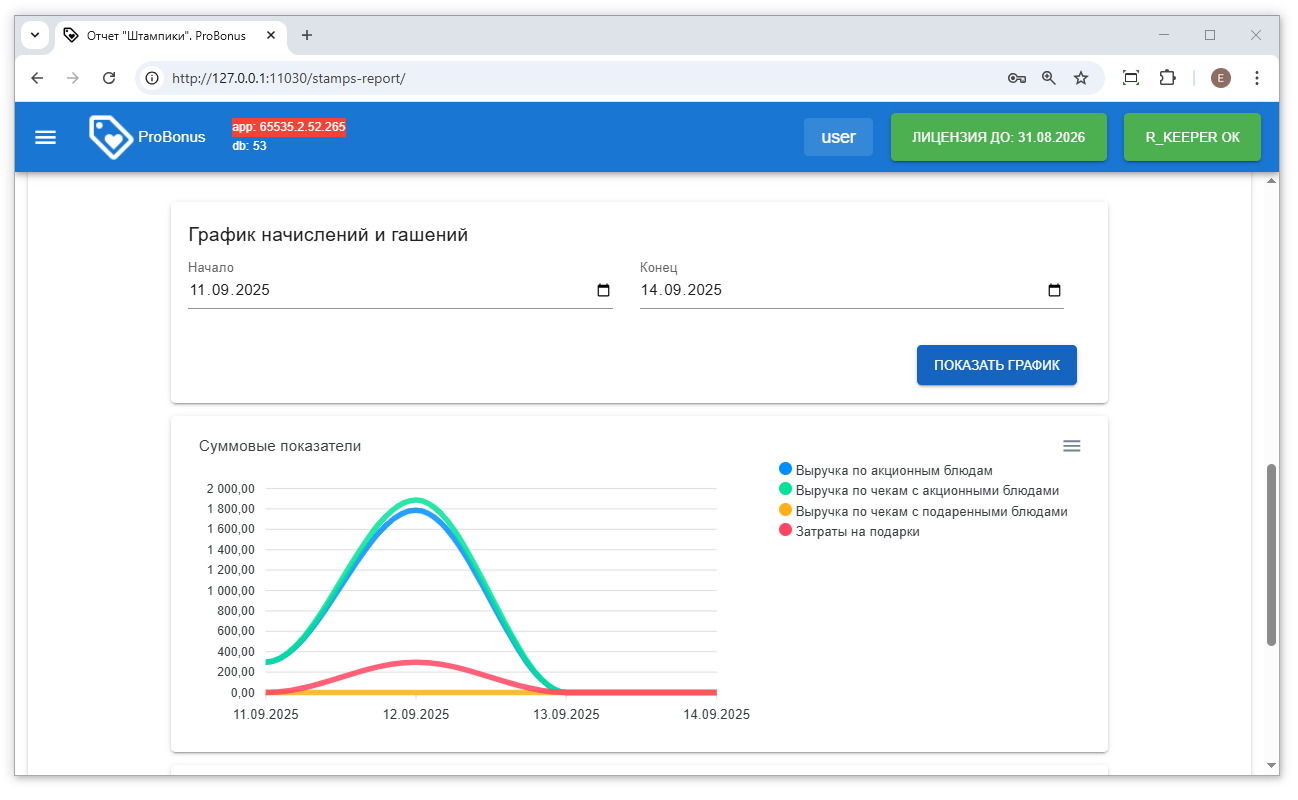
Task: Click the ПОКАЗАТЬ ГРАФИК button
Action: coord(996,365)
